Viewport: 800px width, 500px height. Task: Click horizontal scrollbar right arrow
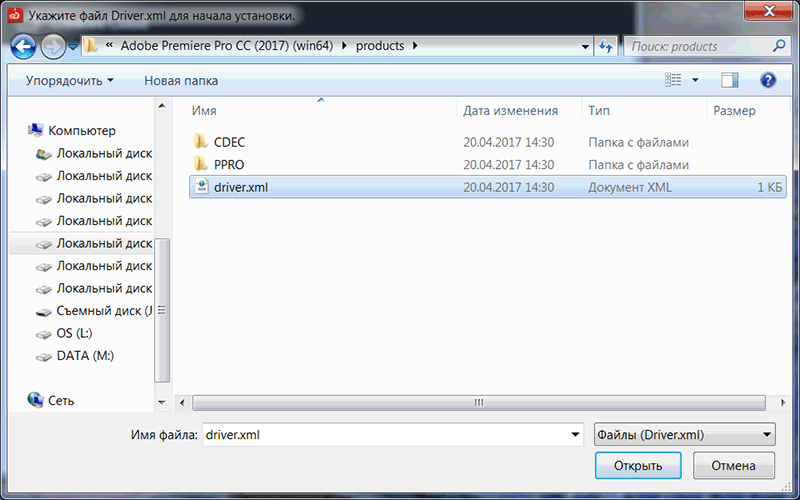point(783,403)
